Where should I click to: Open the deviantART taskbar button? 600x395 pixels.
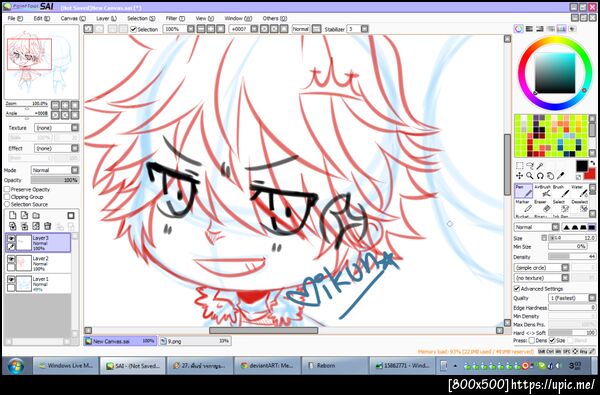pos(267,366)
